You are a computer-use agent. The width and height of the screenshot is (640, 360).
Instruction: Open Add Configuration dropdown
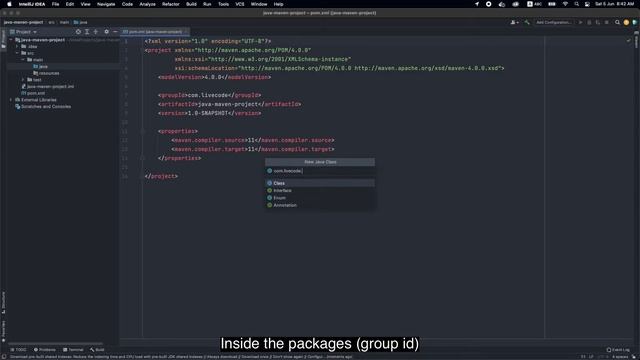click(553, 22)
